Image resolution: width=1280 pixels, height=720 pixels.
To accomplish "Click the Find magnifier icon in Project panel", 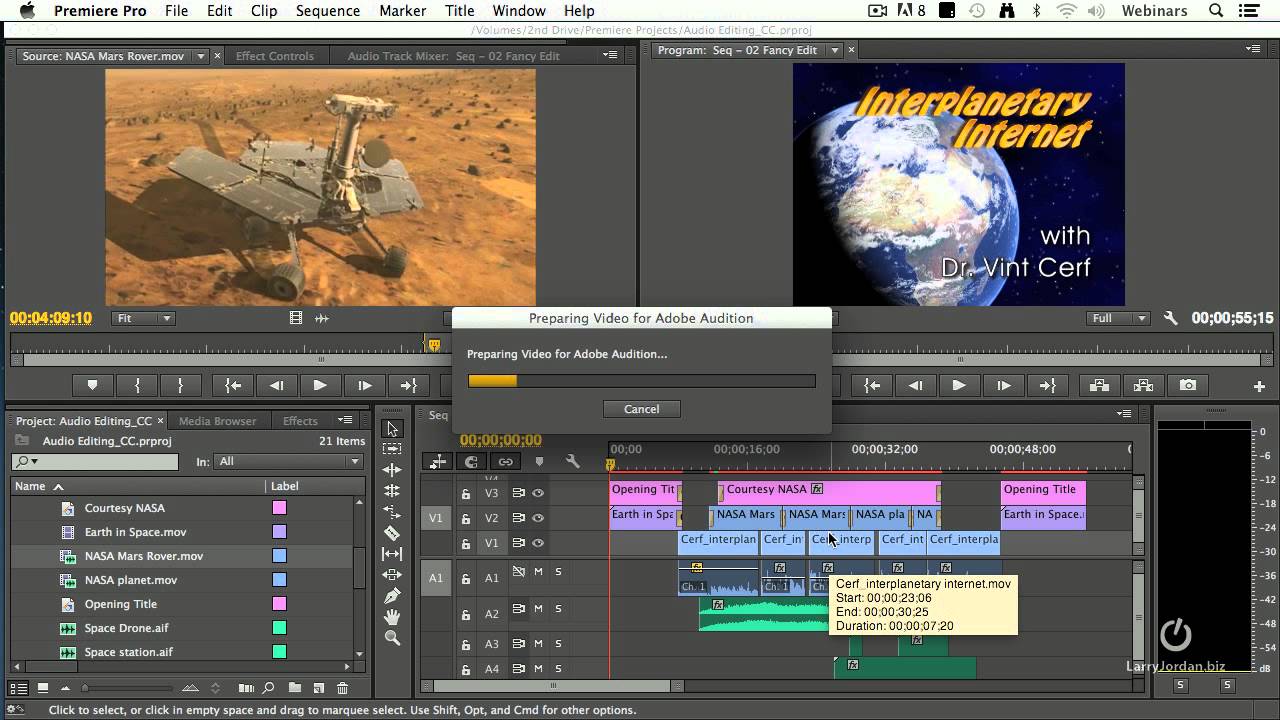I will coord(268,688).
